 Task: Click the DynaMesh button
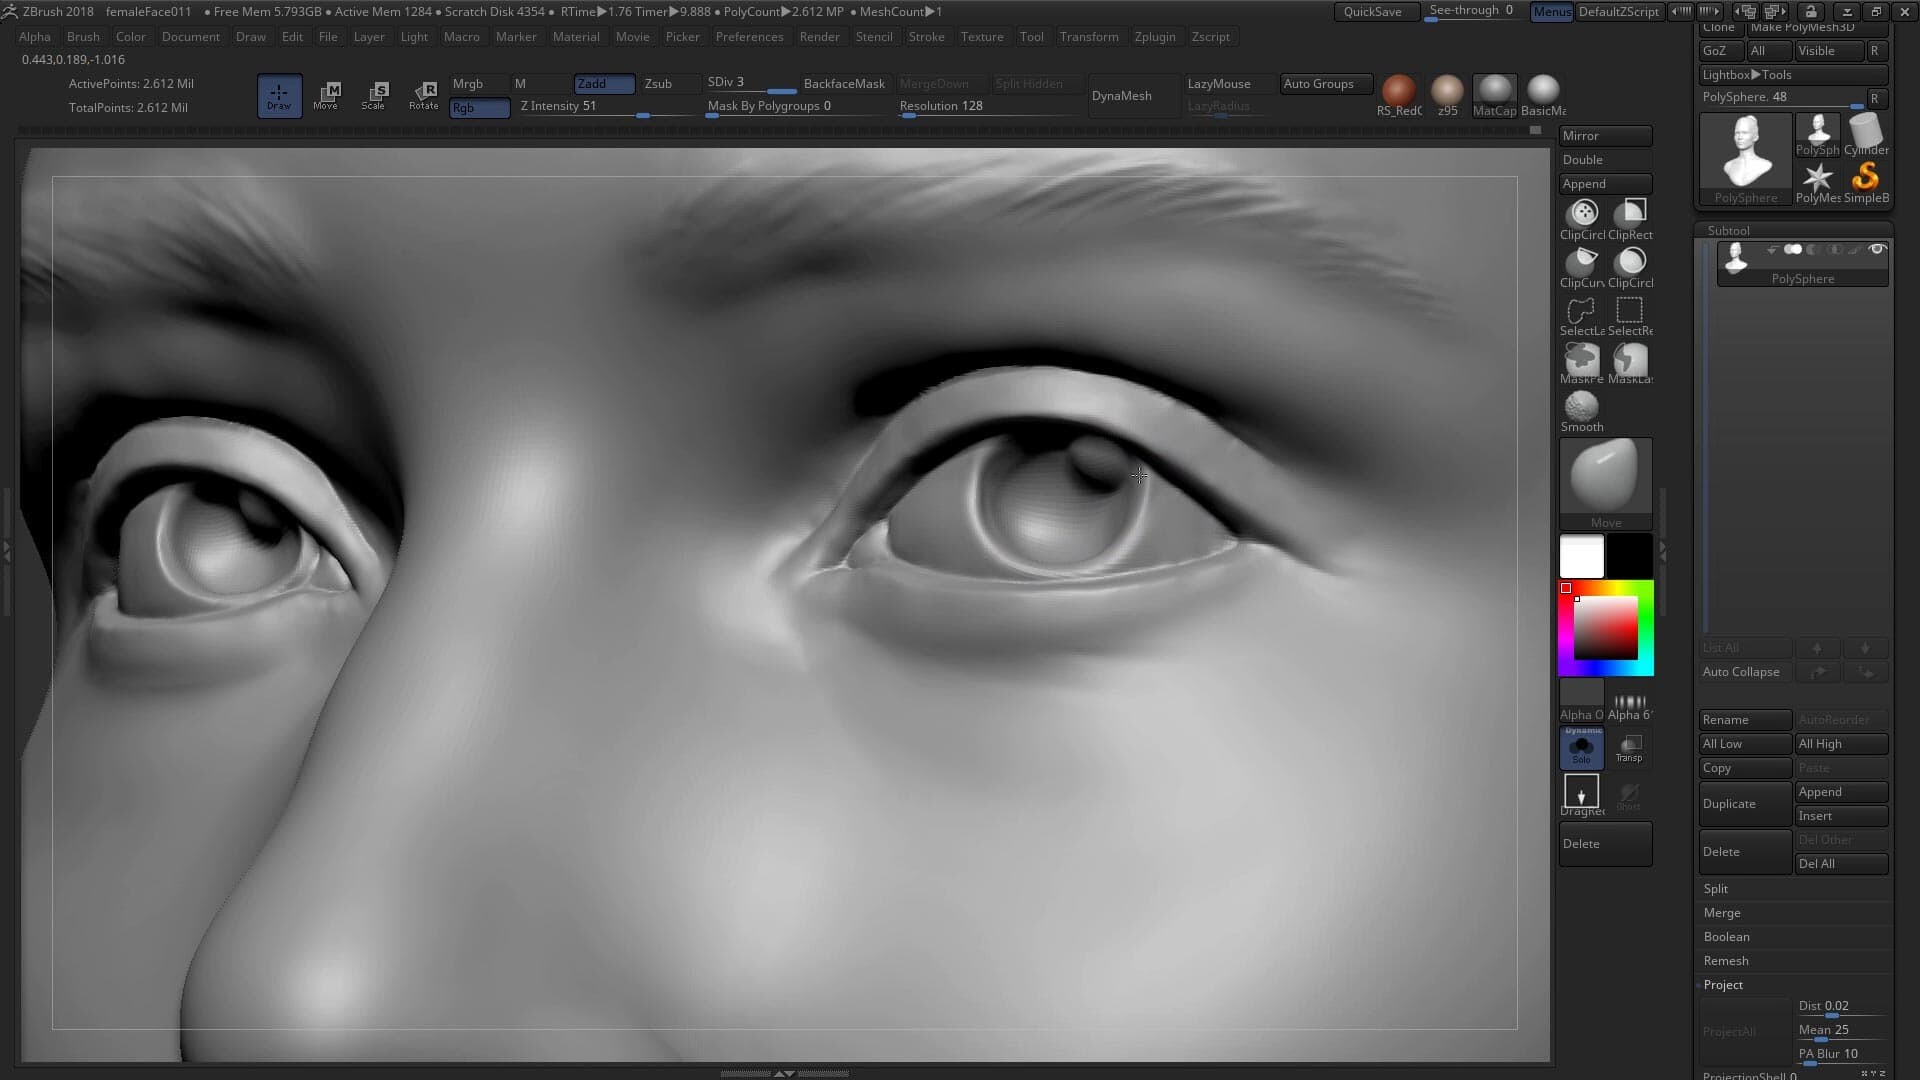click(x=1120, y=94)
